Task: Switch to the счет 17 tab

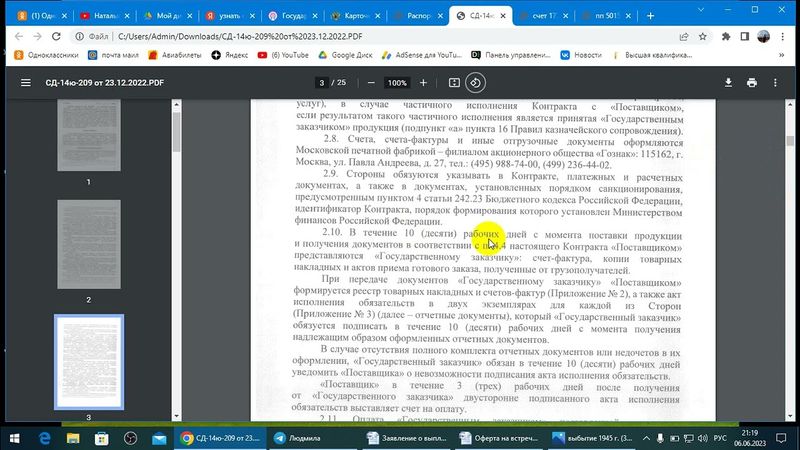Action: click(x=543, y=16)
